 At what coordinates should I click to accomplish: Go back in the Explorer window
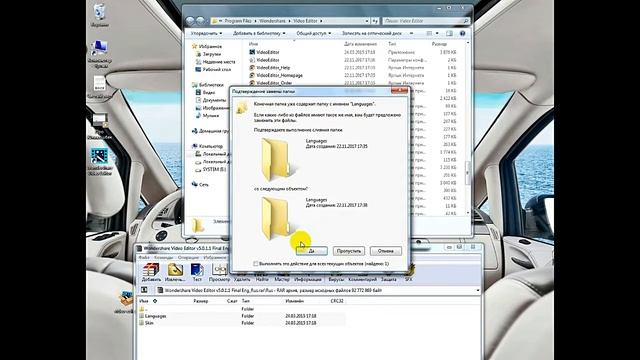190,20
